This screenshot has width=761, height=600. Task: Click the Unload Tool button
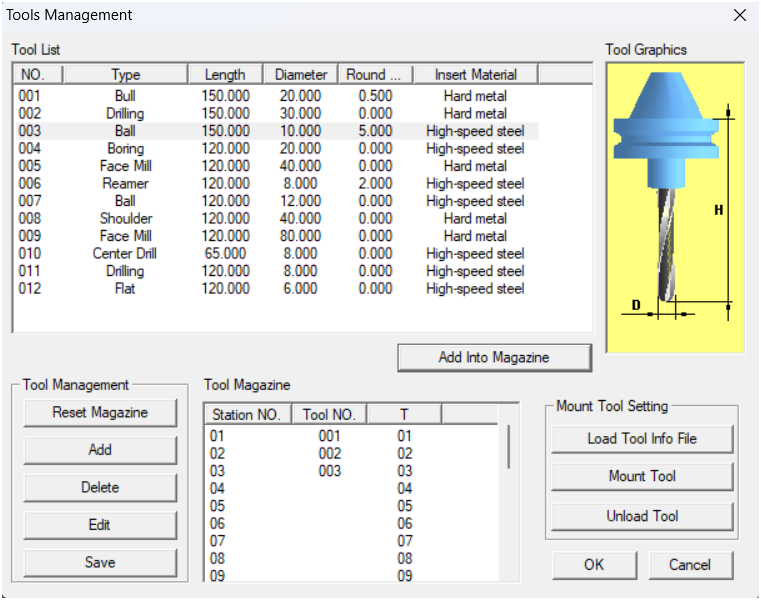[x=642, y=516]
